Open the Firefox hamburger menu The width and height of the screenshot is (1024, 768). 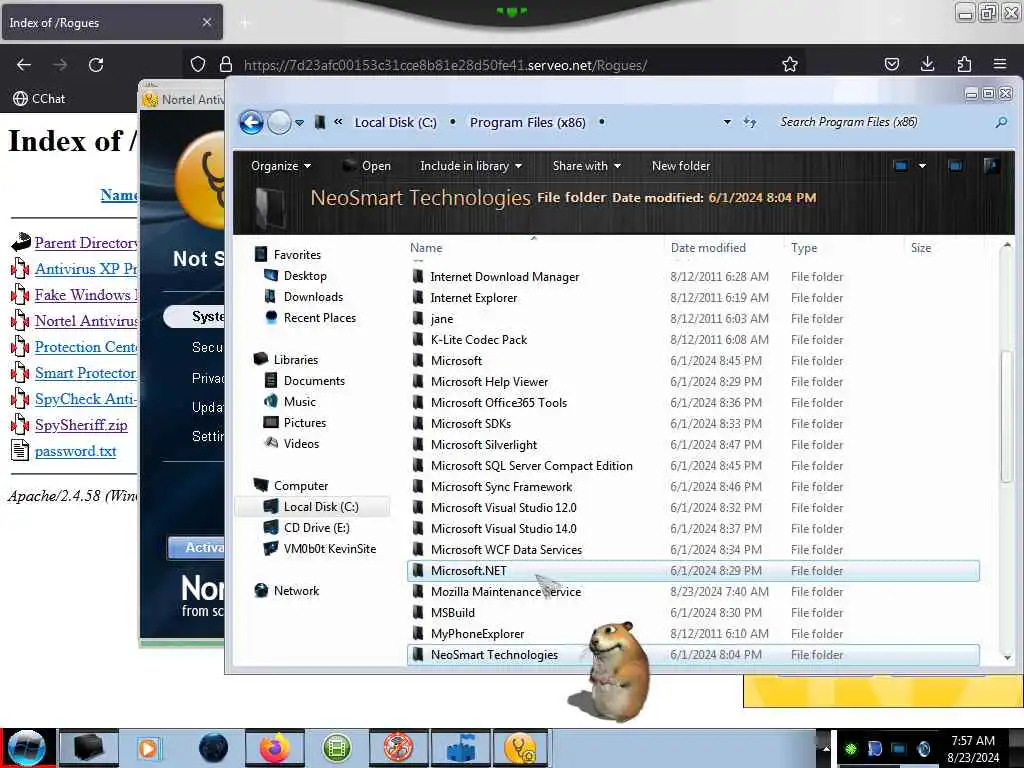[1000, 64]
